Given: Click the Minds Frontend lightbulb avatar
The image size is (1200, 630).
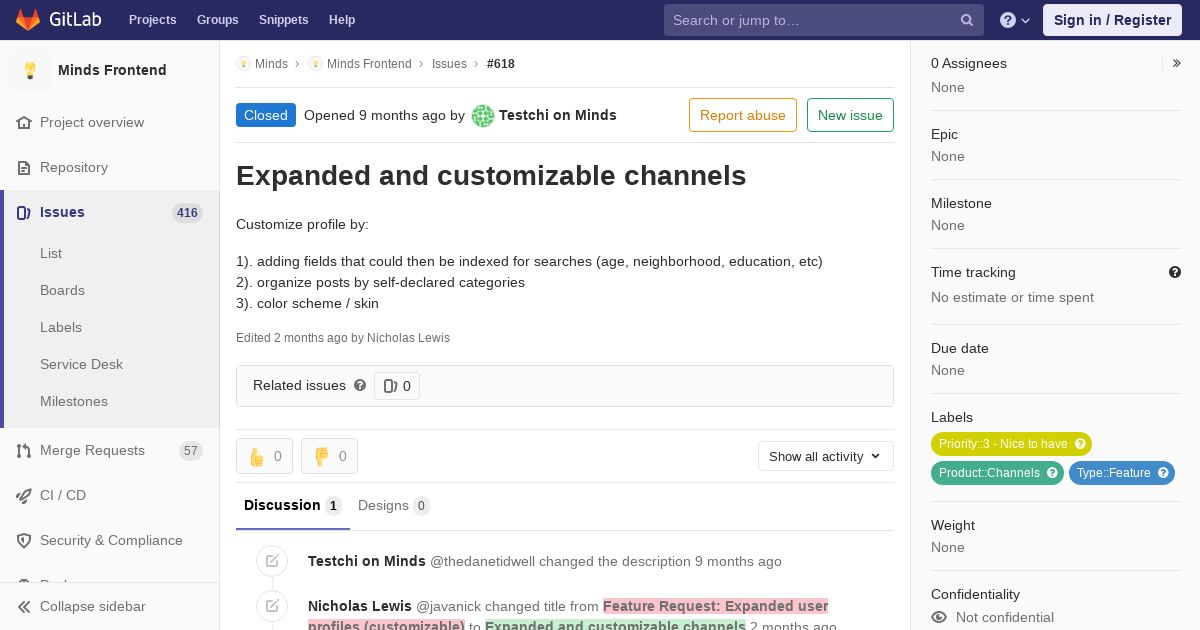Looking at the screenshot, I should (x=30, y=70).
